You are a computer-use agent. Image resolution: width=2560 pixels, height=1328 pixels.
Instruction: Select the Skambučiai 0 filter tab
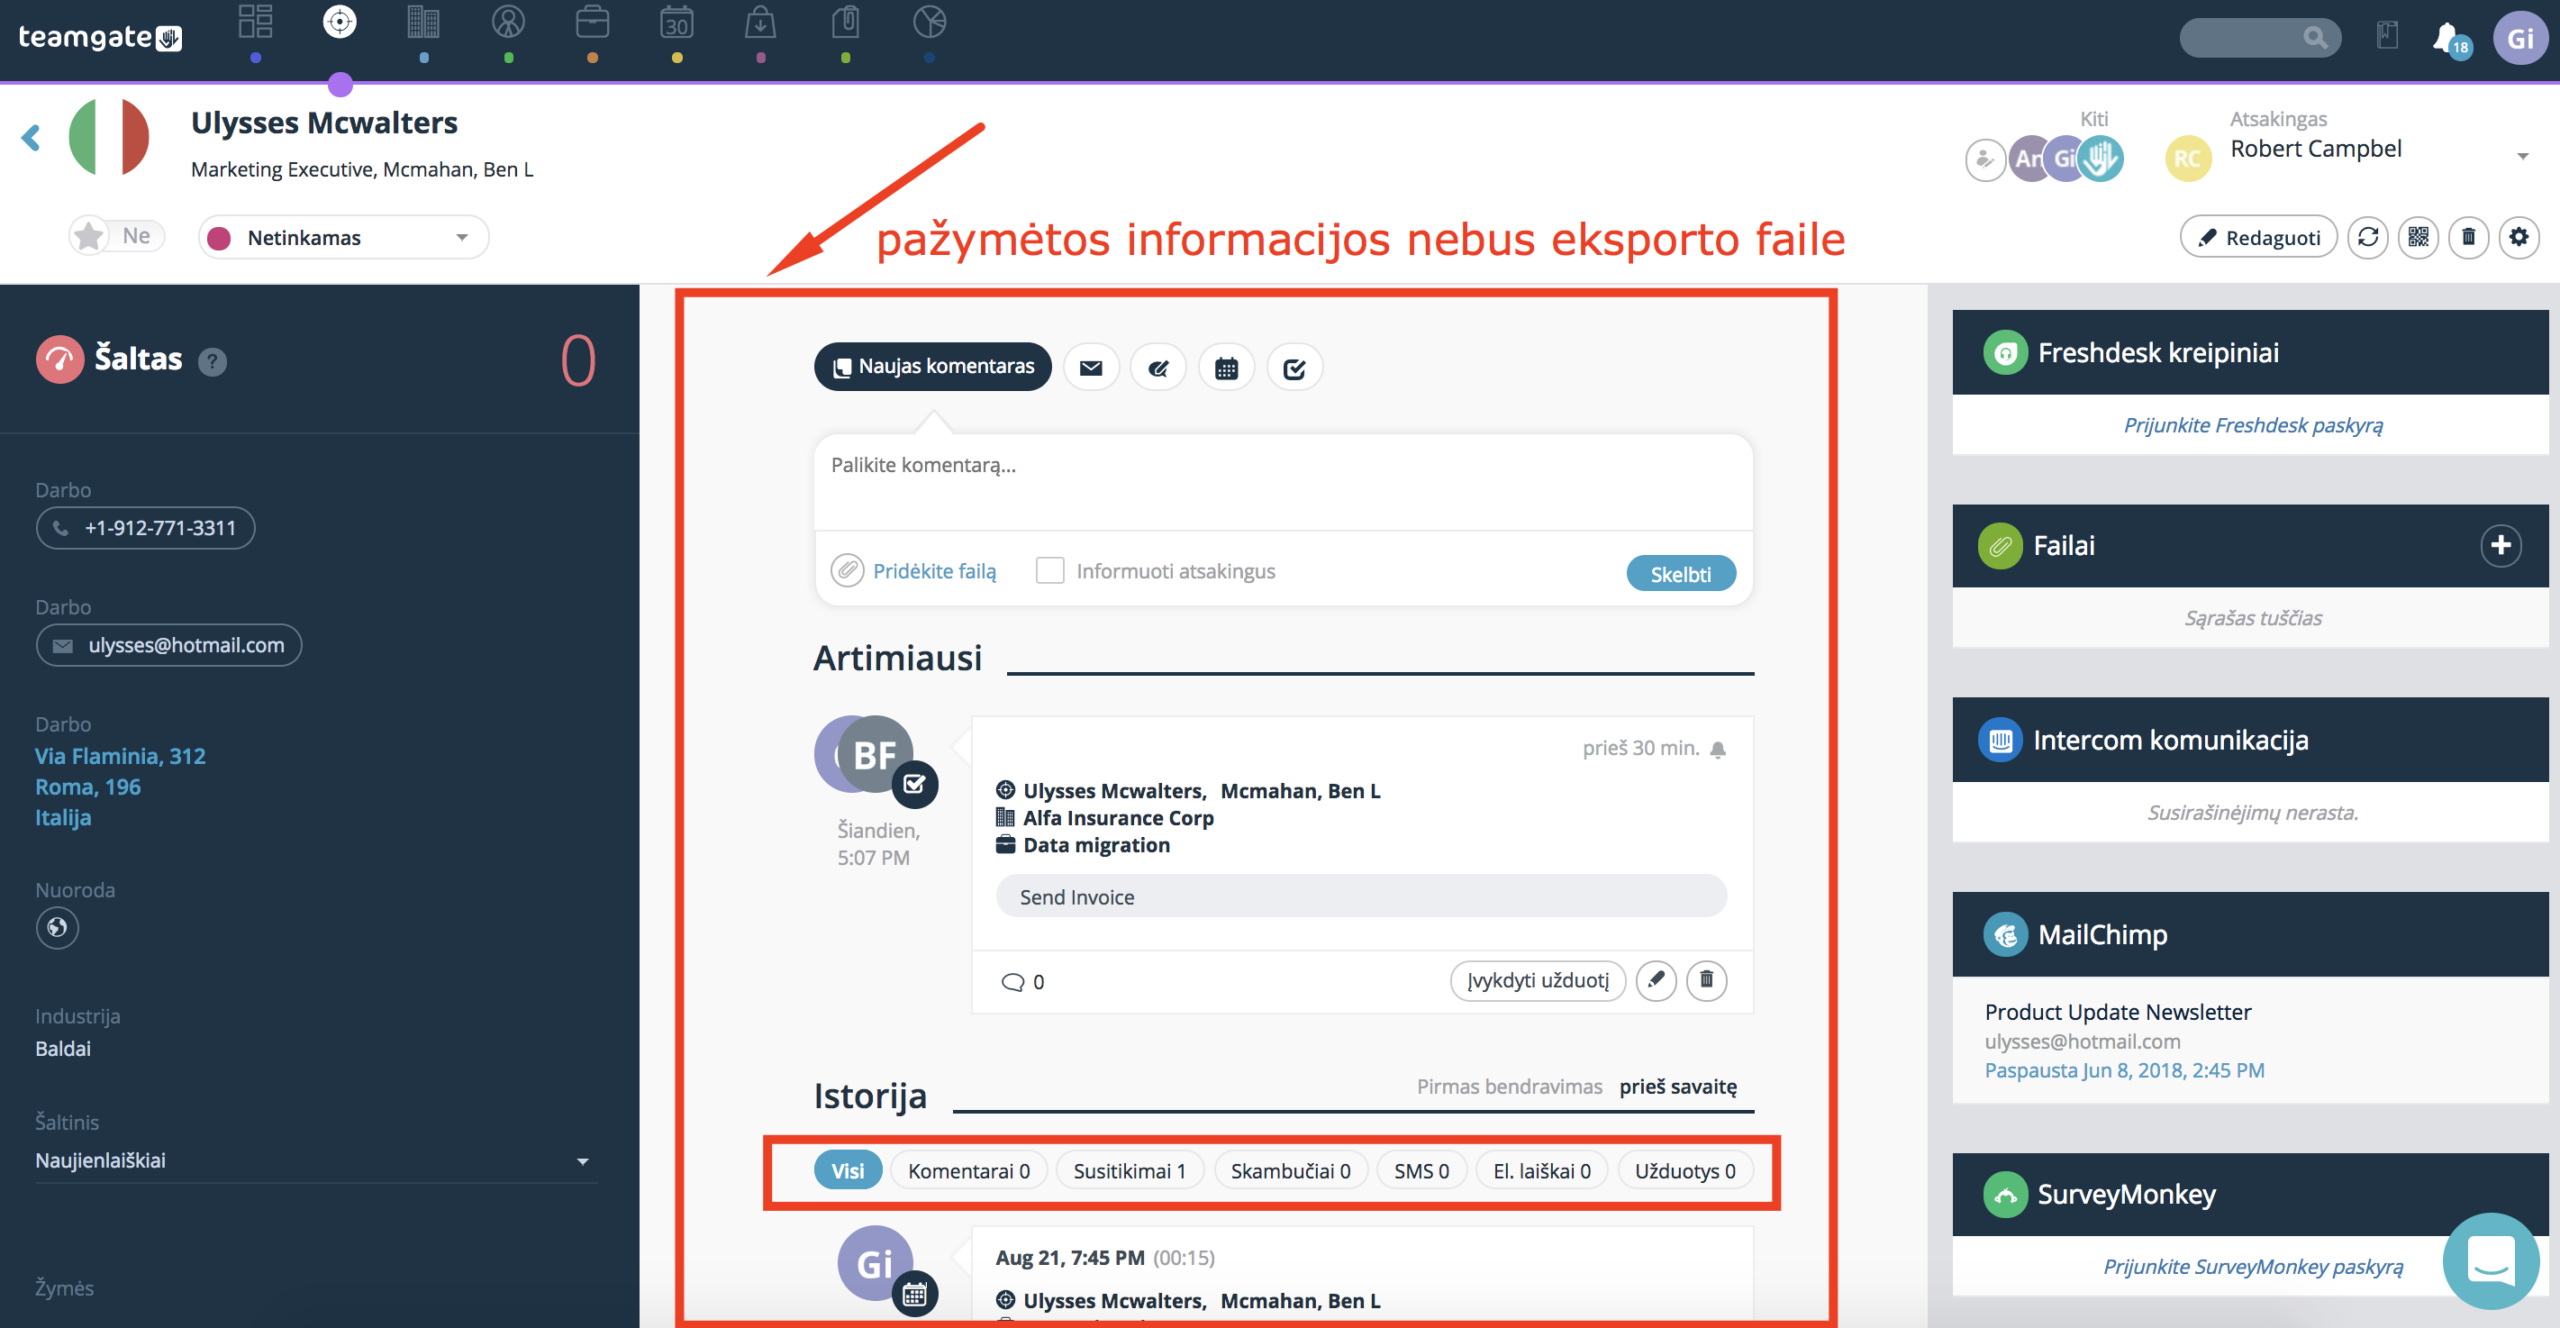pyautogui.click(x=1291, y=1171)
